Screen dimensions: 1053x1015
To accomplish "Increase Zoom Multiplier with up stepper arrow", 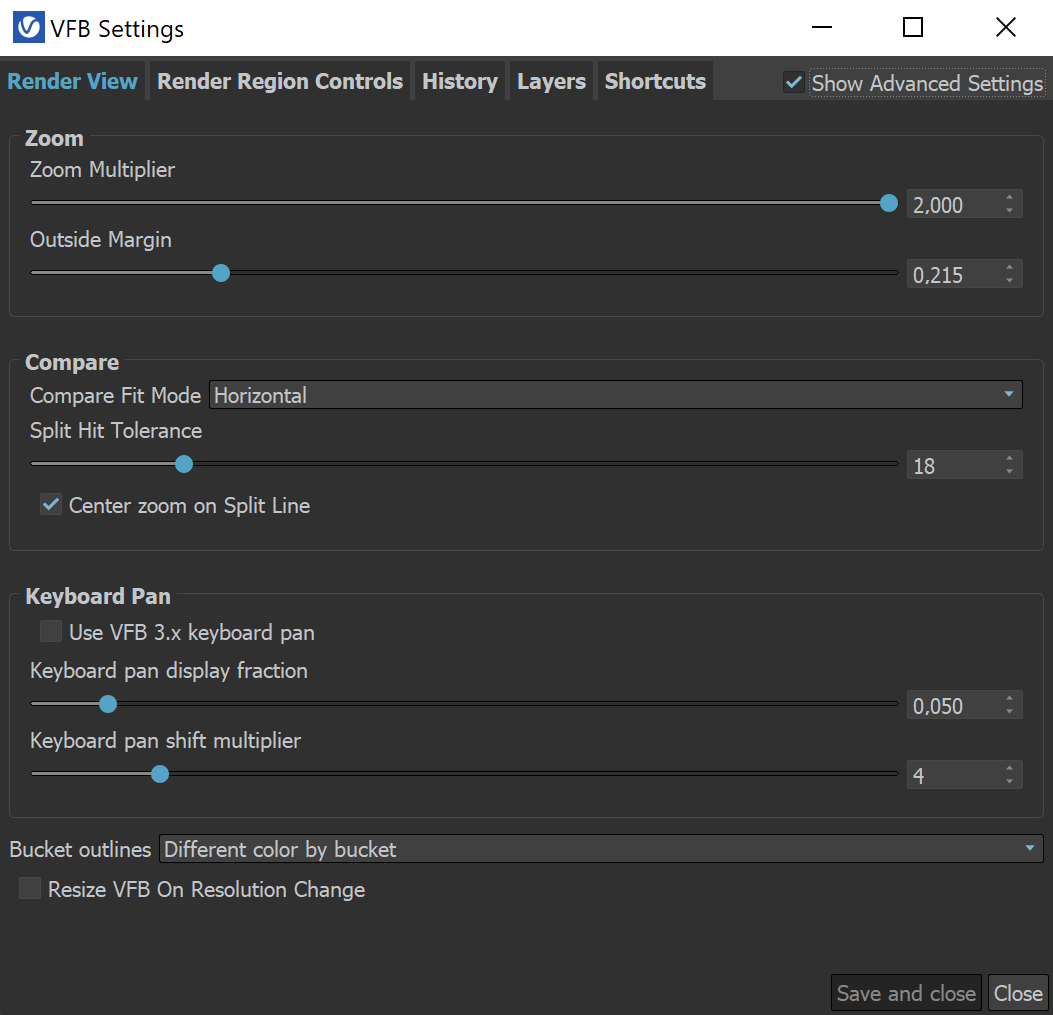I will pyautogui.click(x=1009, y=197).
